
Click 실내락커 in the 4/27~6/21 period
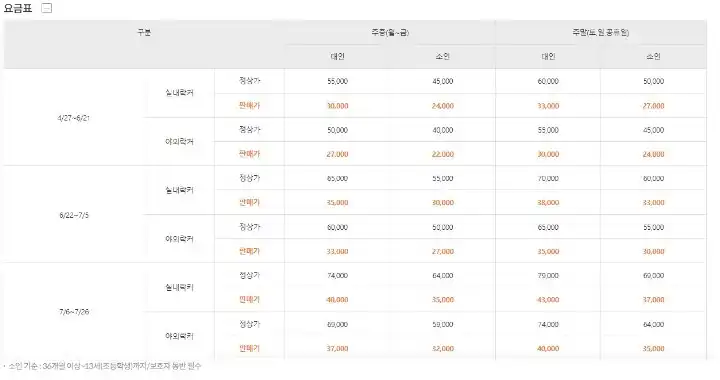(x=180, y=93)
